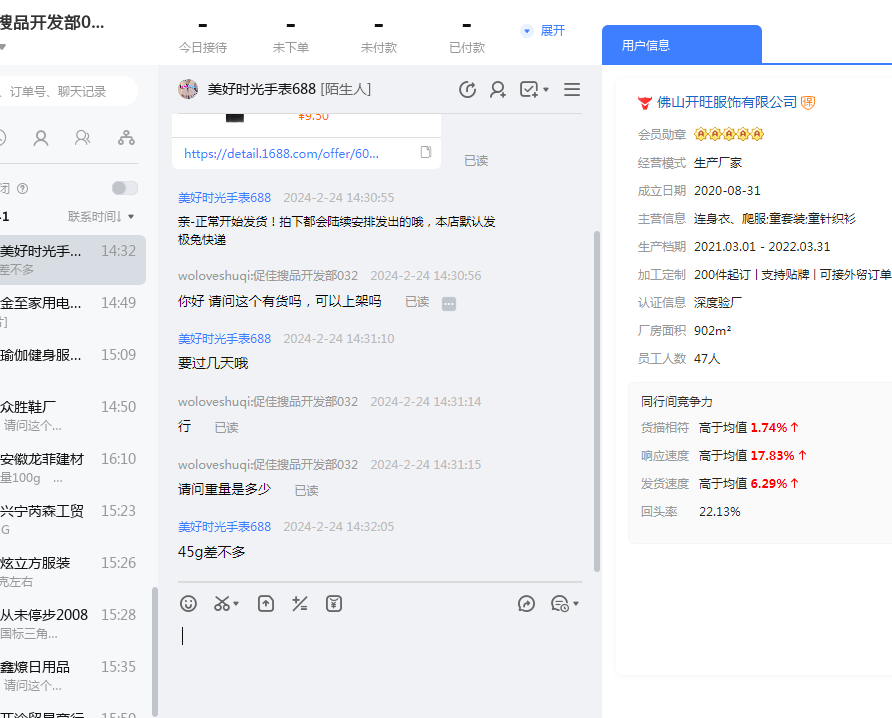Toggle the switch above the contact list

pyautogui.click(x=125, y=188)
